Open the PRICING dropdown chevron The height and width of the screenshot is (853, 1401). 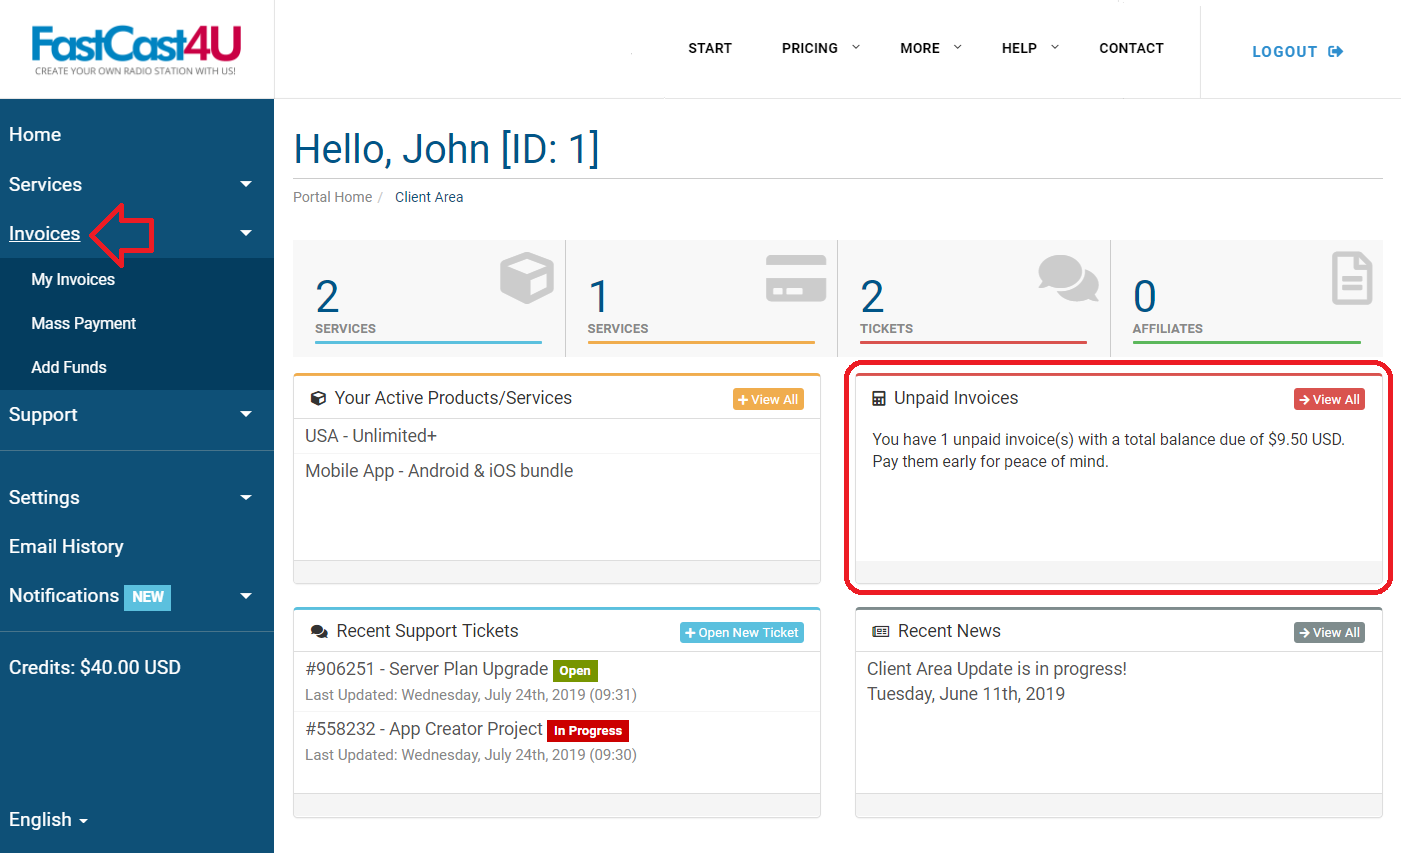[856, 47]
